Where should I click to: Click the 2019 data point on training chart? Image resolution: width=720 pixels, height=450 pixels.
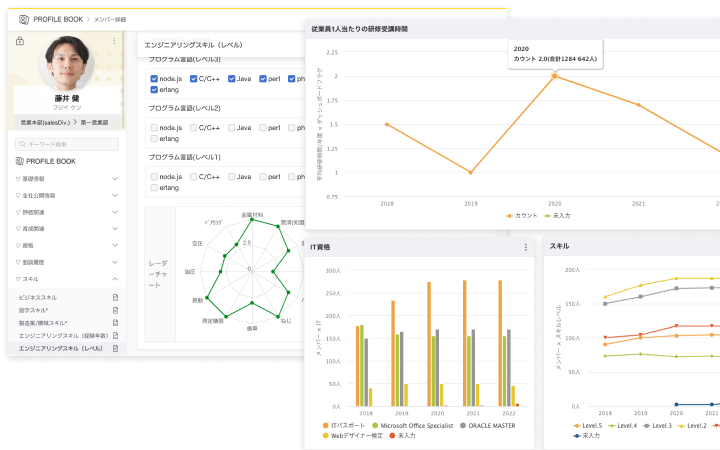(x=471, y=173)
